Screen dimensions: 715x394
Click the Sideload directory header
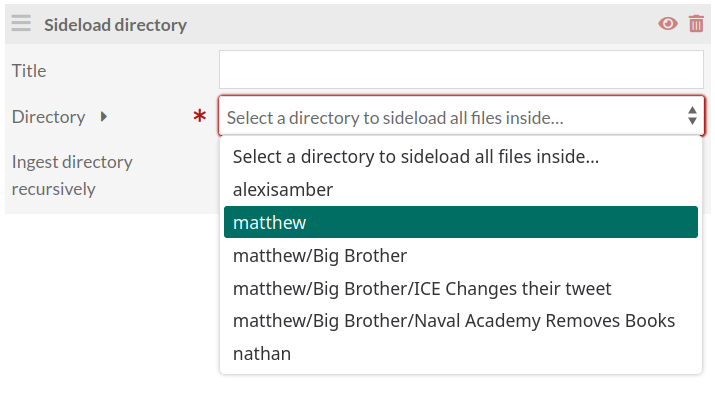[358, 24]
